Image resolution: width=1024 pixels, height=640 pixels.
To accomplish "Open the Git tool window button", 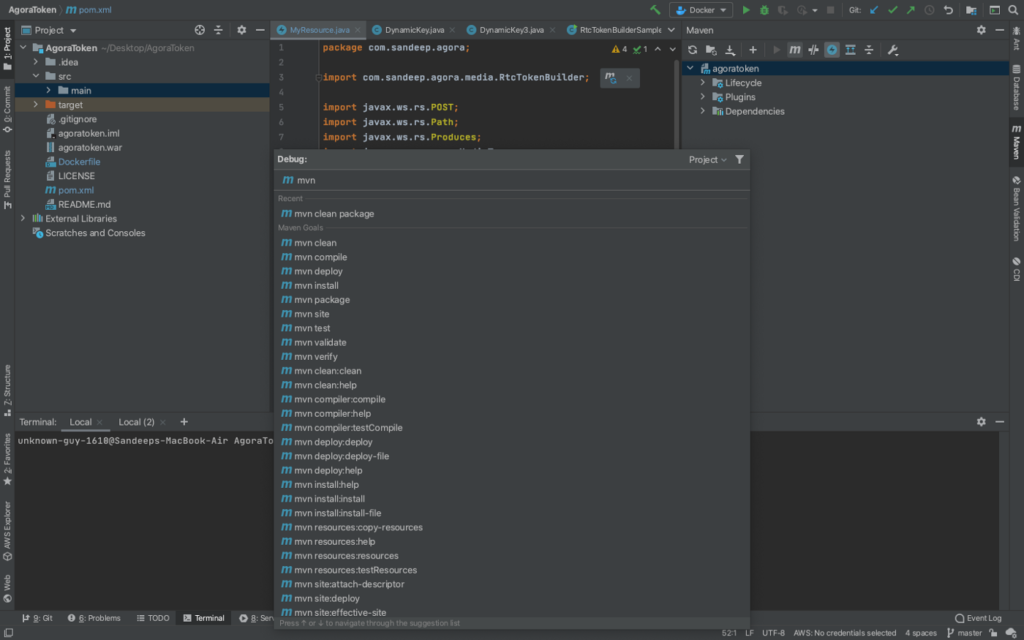I will point(37,618).
